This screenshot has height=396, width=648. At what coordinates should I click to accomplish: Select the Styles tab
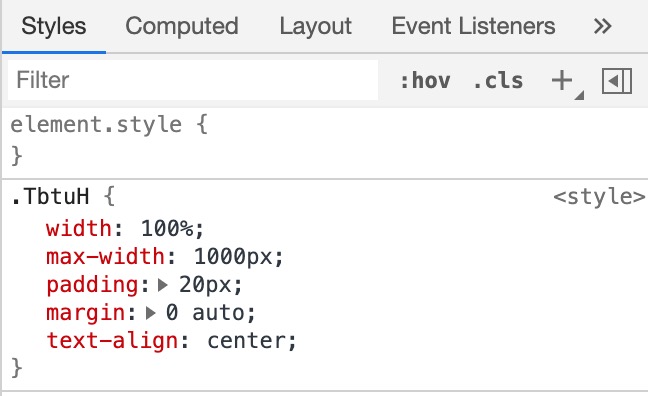tap(54, 26)
